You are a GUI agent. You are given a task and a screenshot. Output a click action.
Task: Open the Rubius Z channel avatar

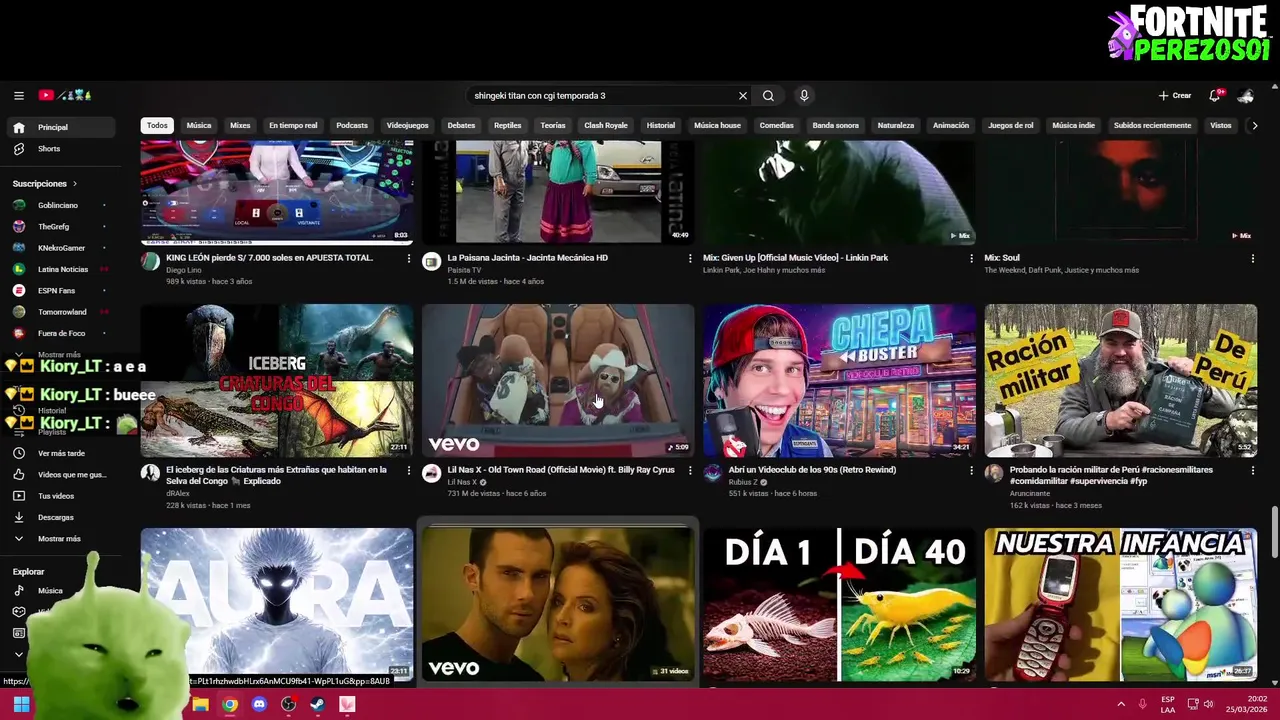[x=713, y=473]
